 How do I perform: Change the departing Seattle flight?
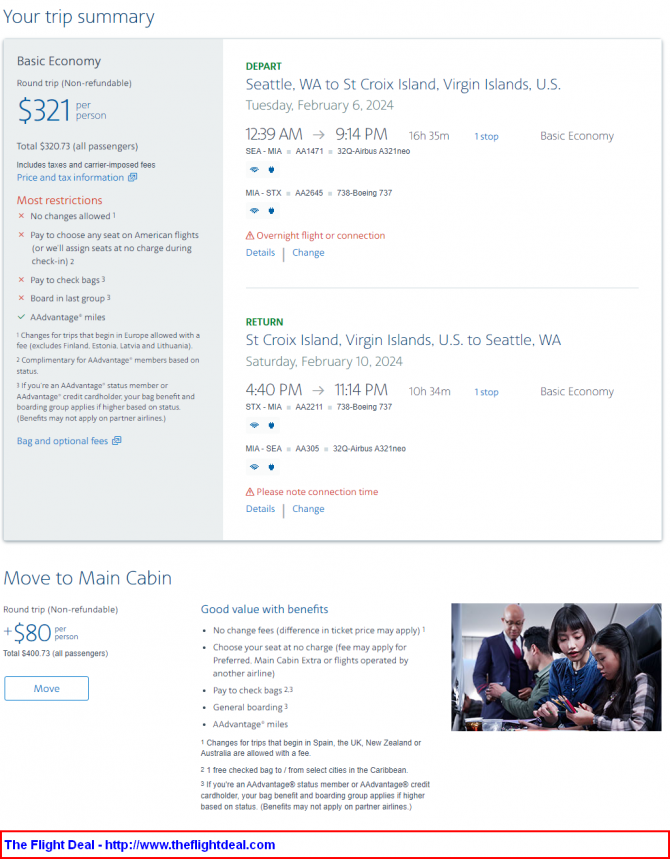point(308,253)
